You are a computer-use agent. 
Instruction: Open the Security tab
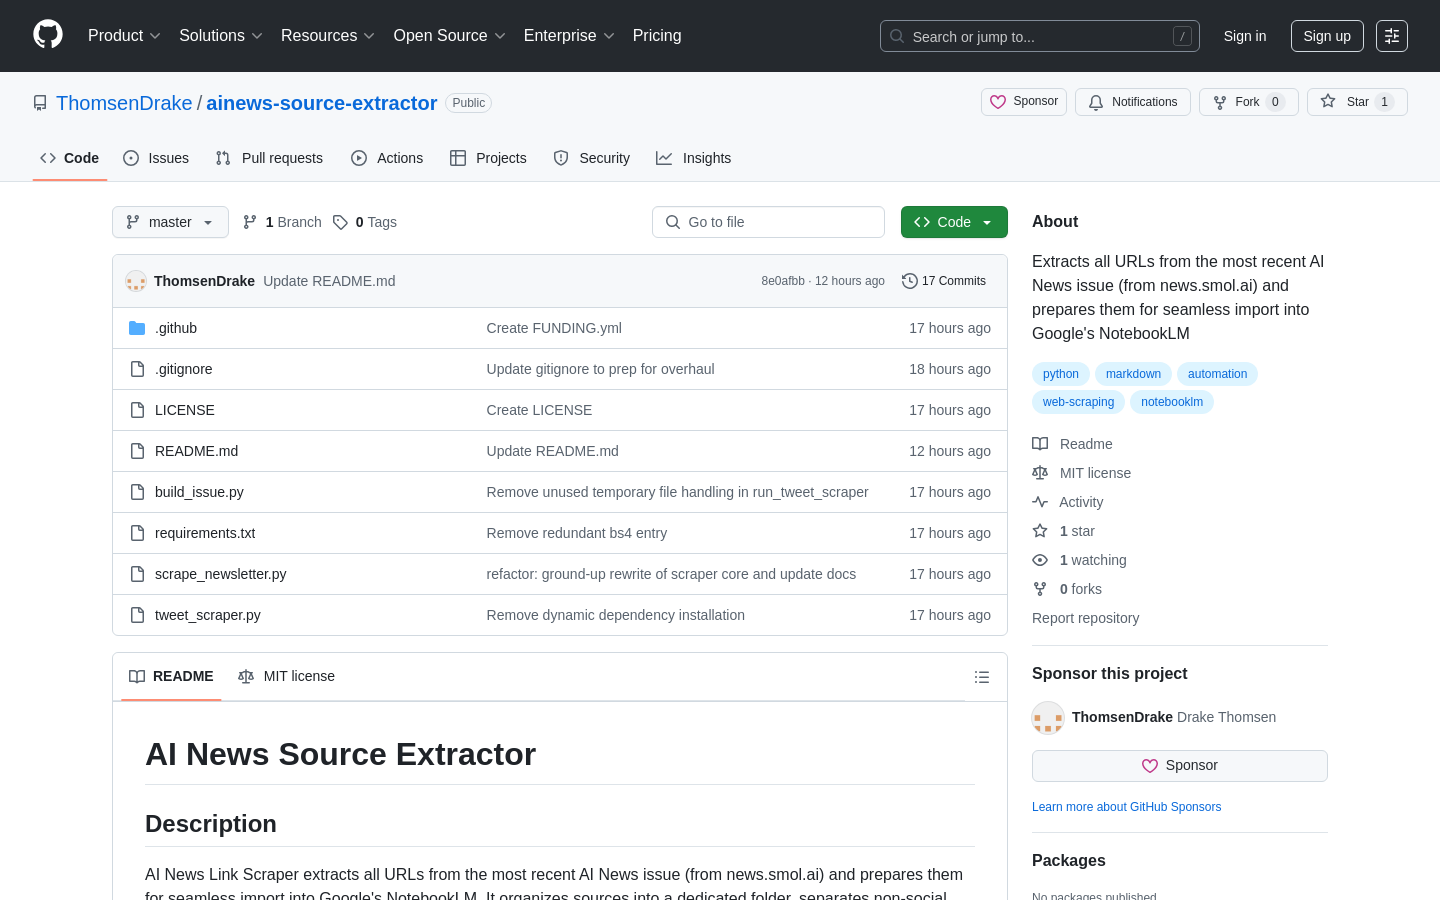[592, 158]
